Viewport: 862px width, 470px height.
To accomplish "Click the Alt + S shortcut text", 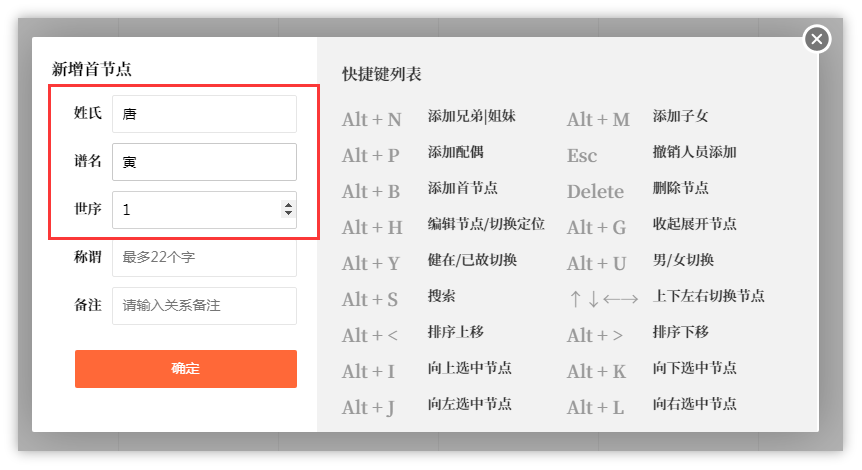I will click(x=369, y=299).
